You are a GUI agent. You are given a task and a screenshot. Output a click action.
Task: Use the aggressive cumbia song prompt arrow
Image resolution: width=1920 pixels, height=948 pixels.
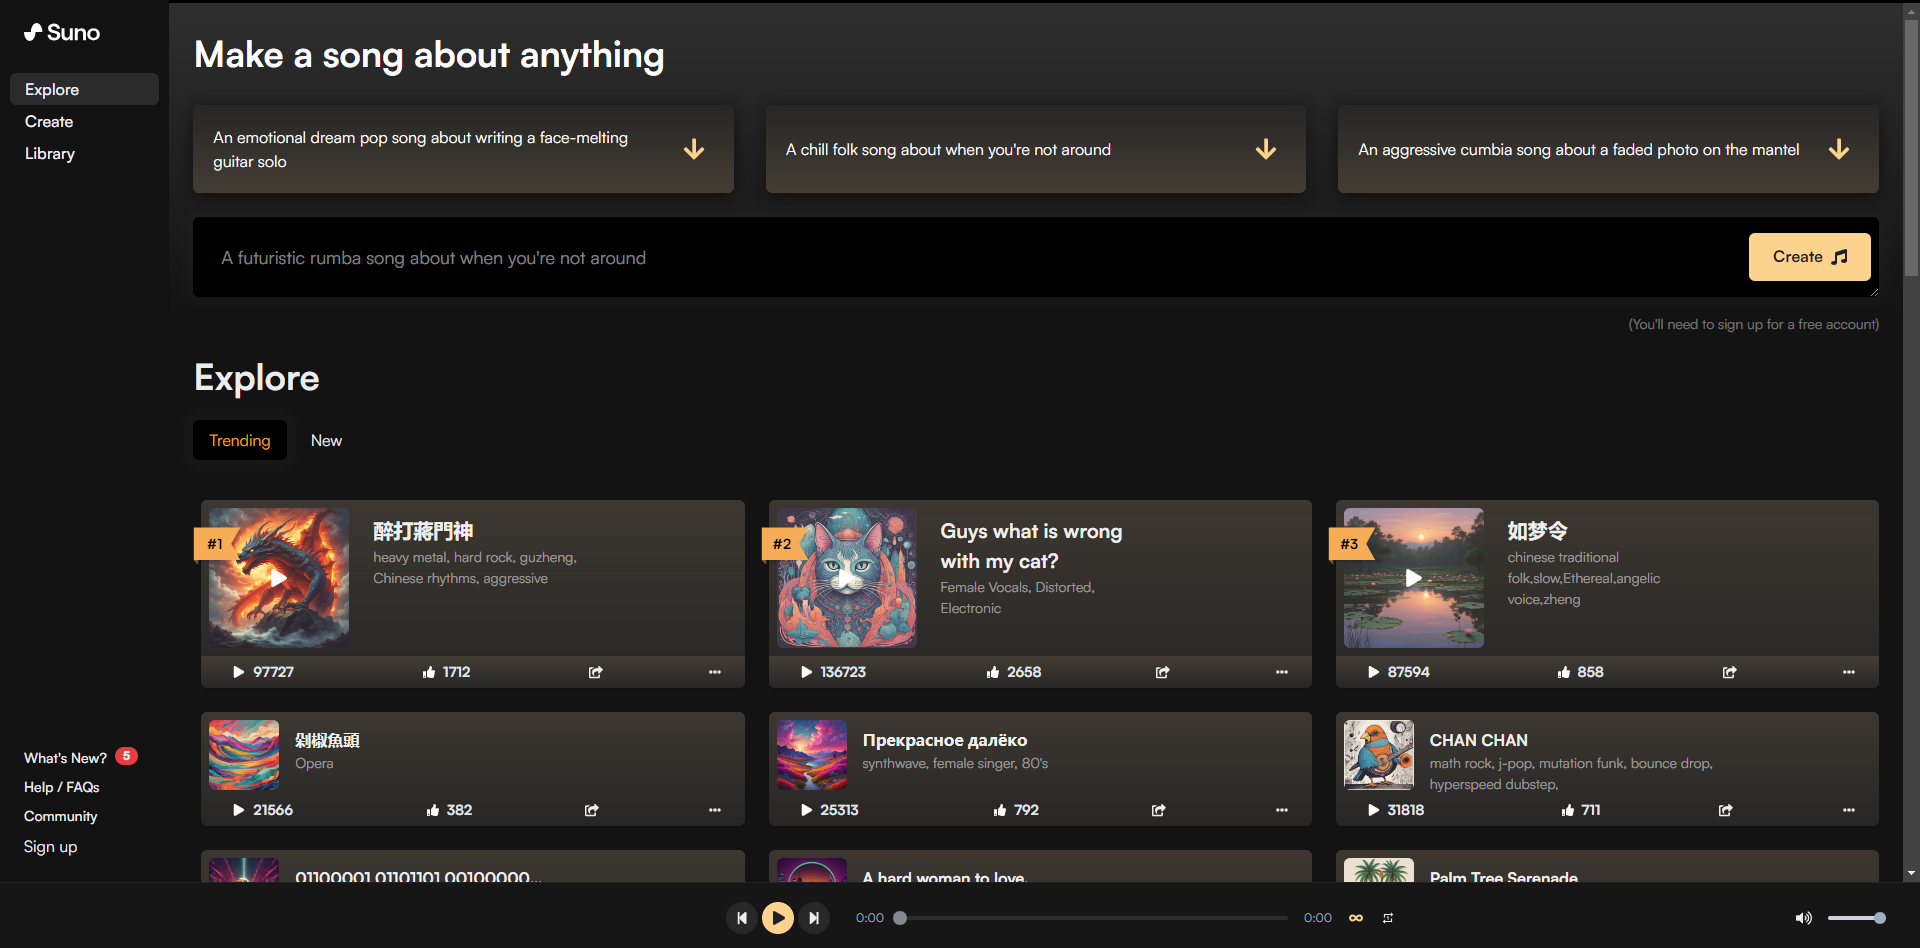tap(1838, 150)
